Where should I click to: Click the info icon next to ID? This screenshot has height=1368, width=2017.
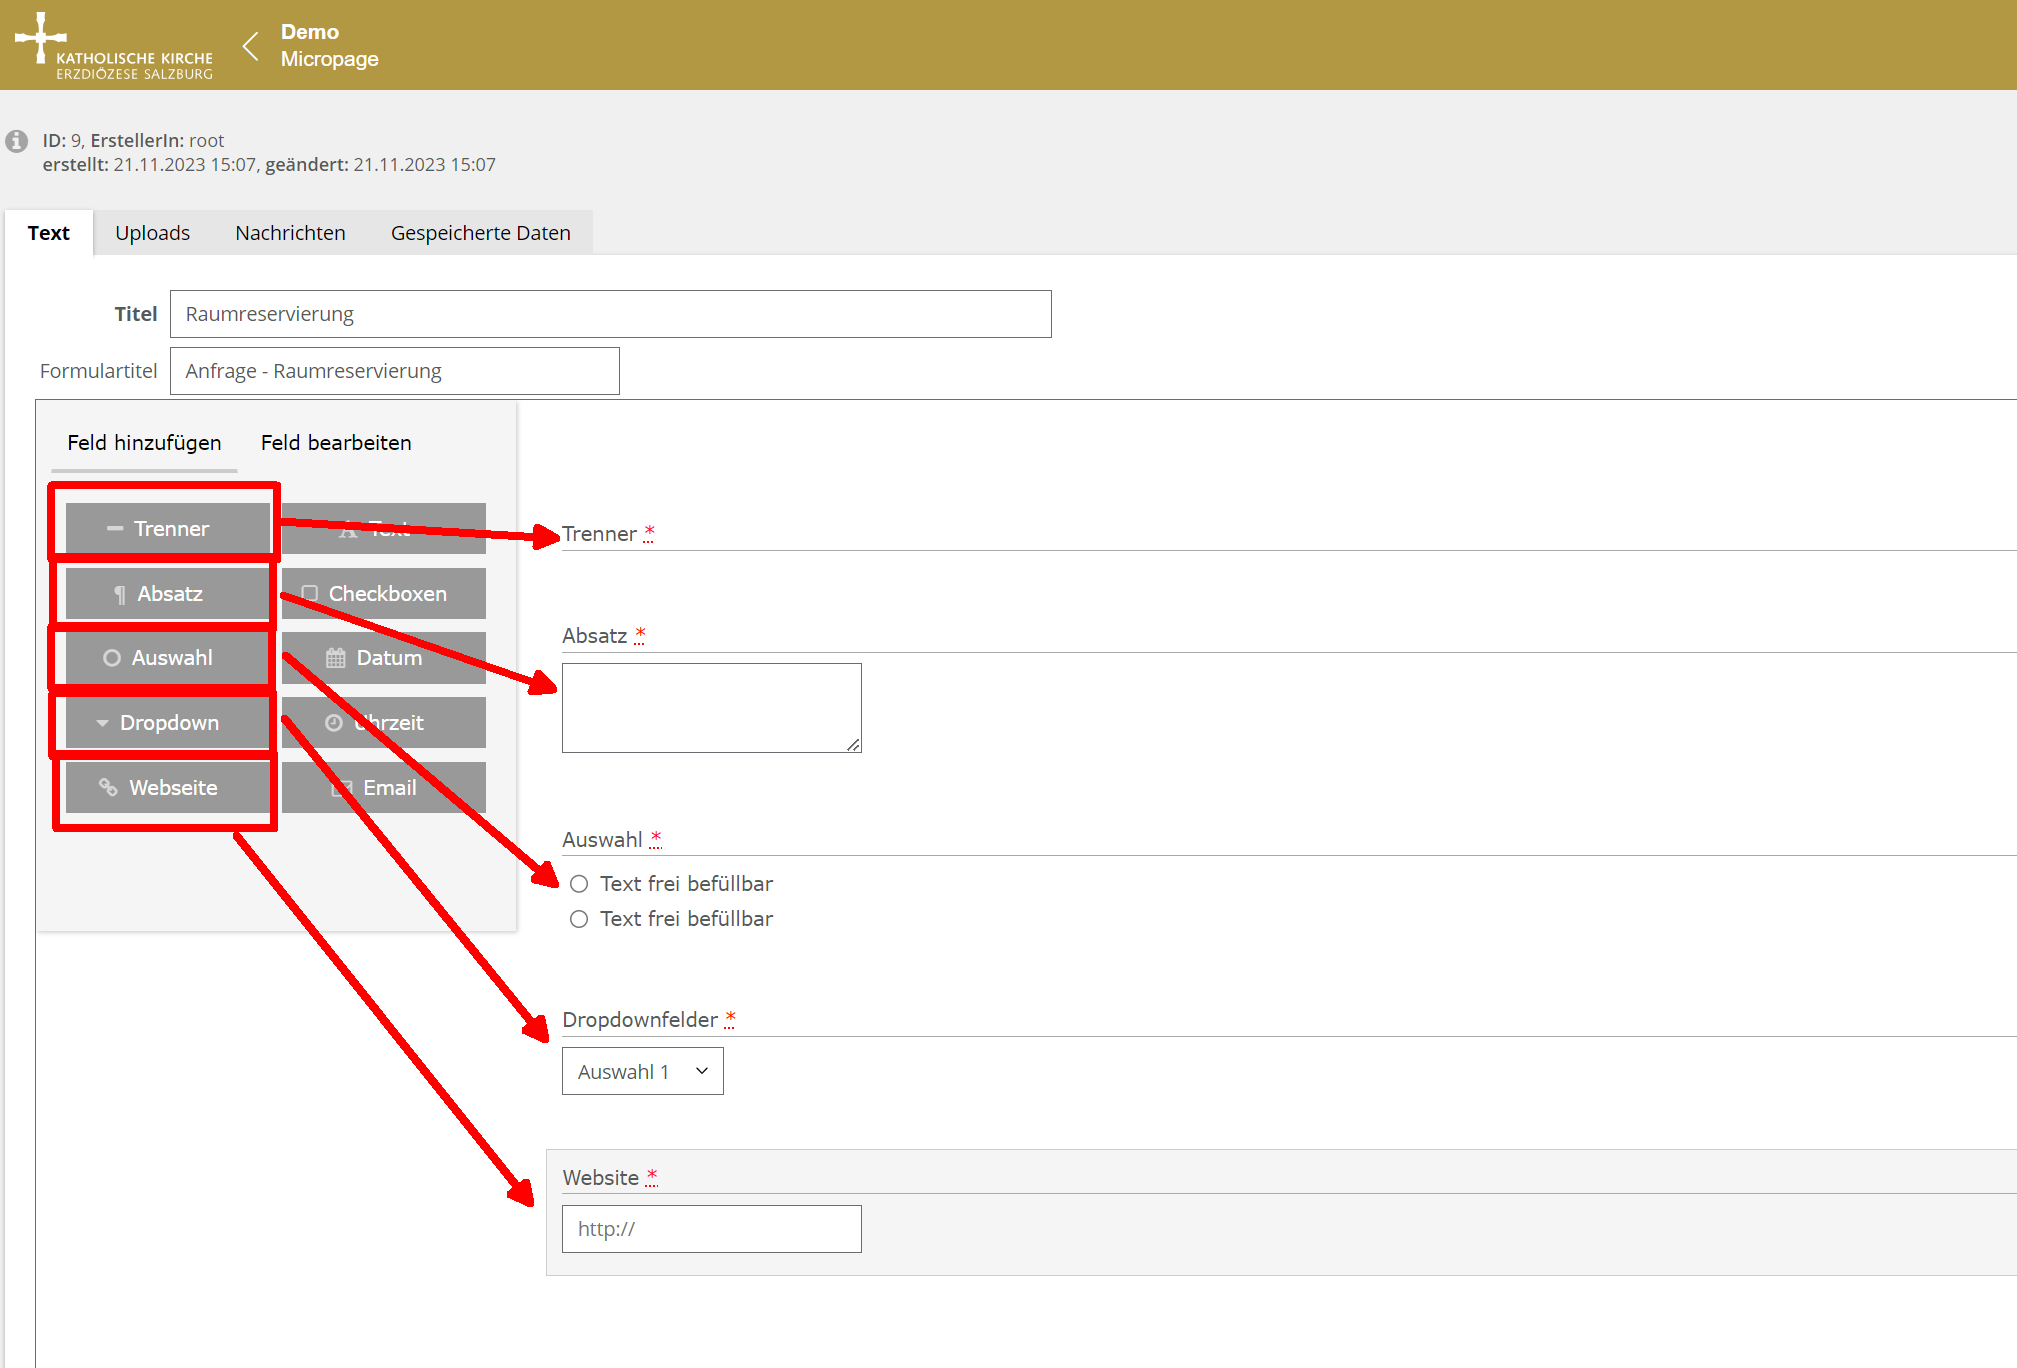tap(17, 141)
